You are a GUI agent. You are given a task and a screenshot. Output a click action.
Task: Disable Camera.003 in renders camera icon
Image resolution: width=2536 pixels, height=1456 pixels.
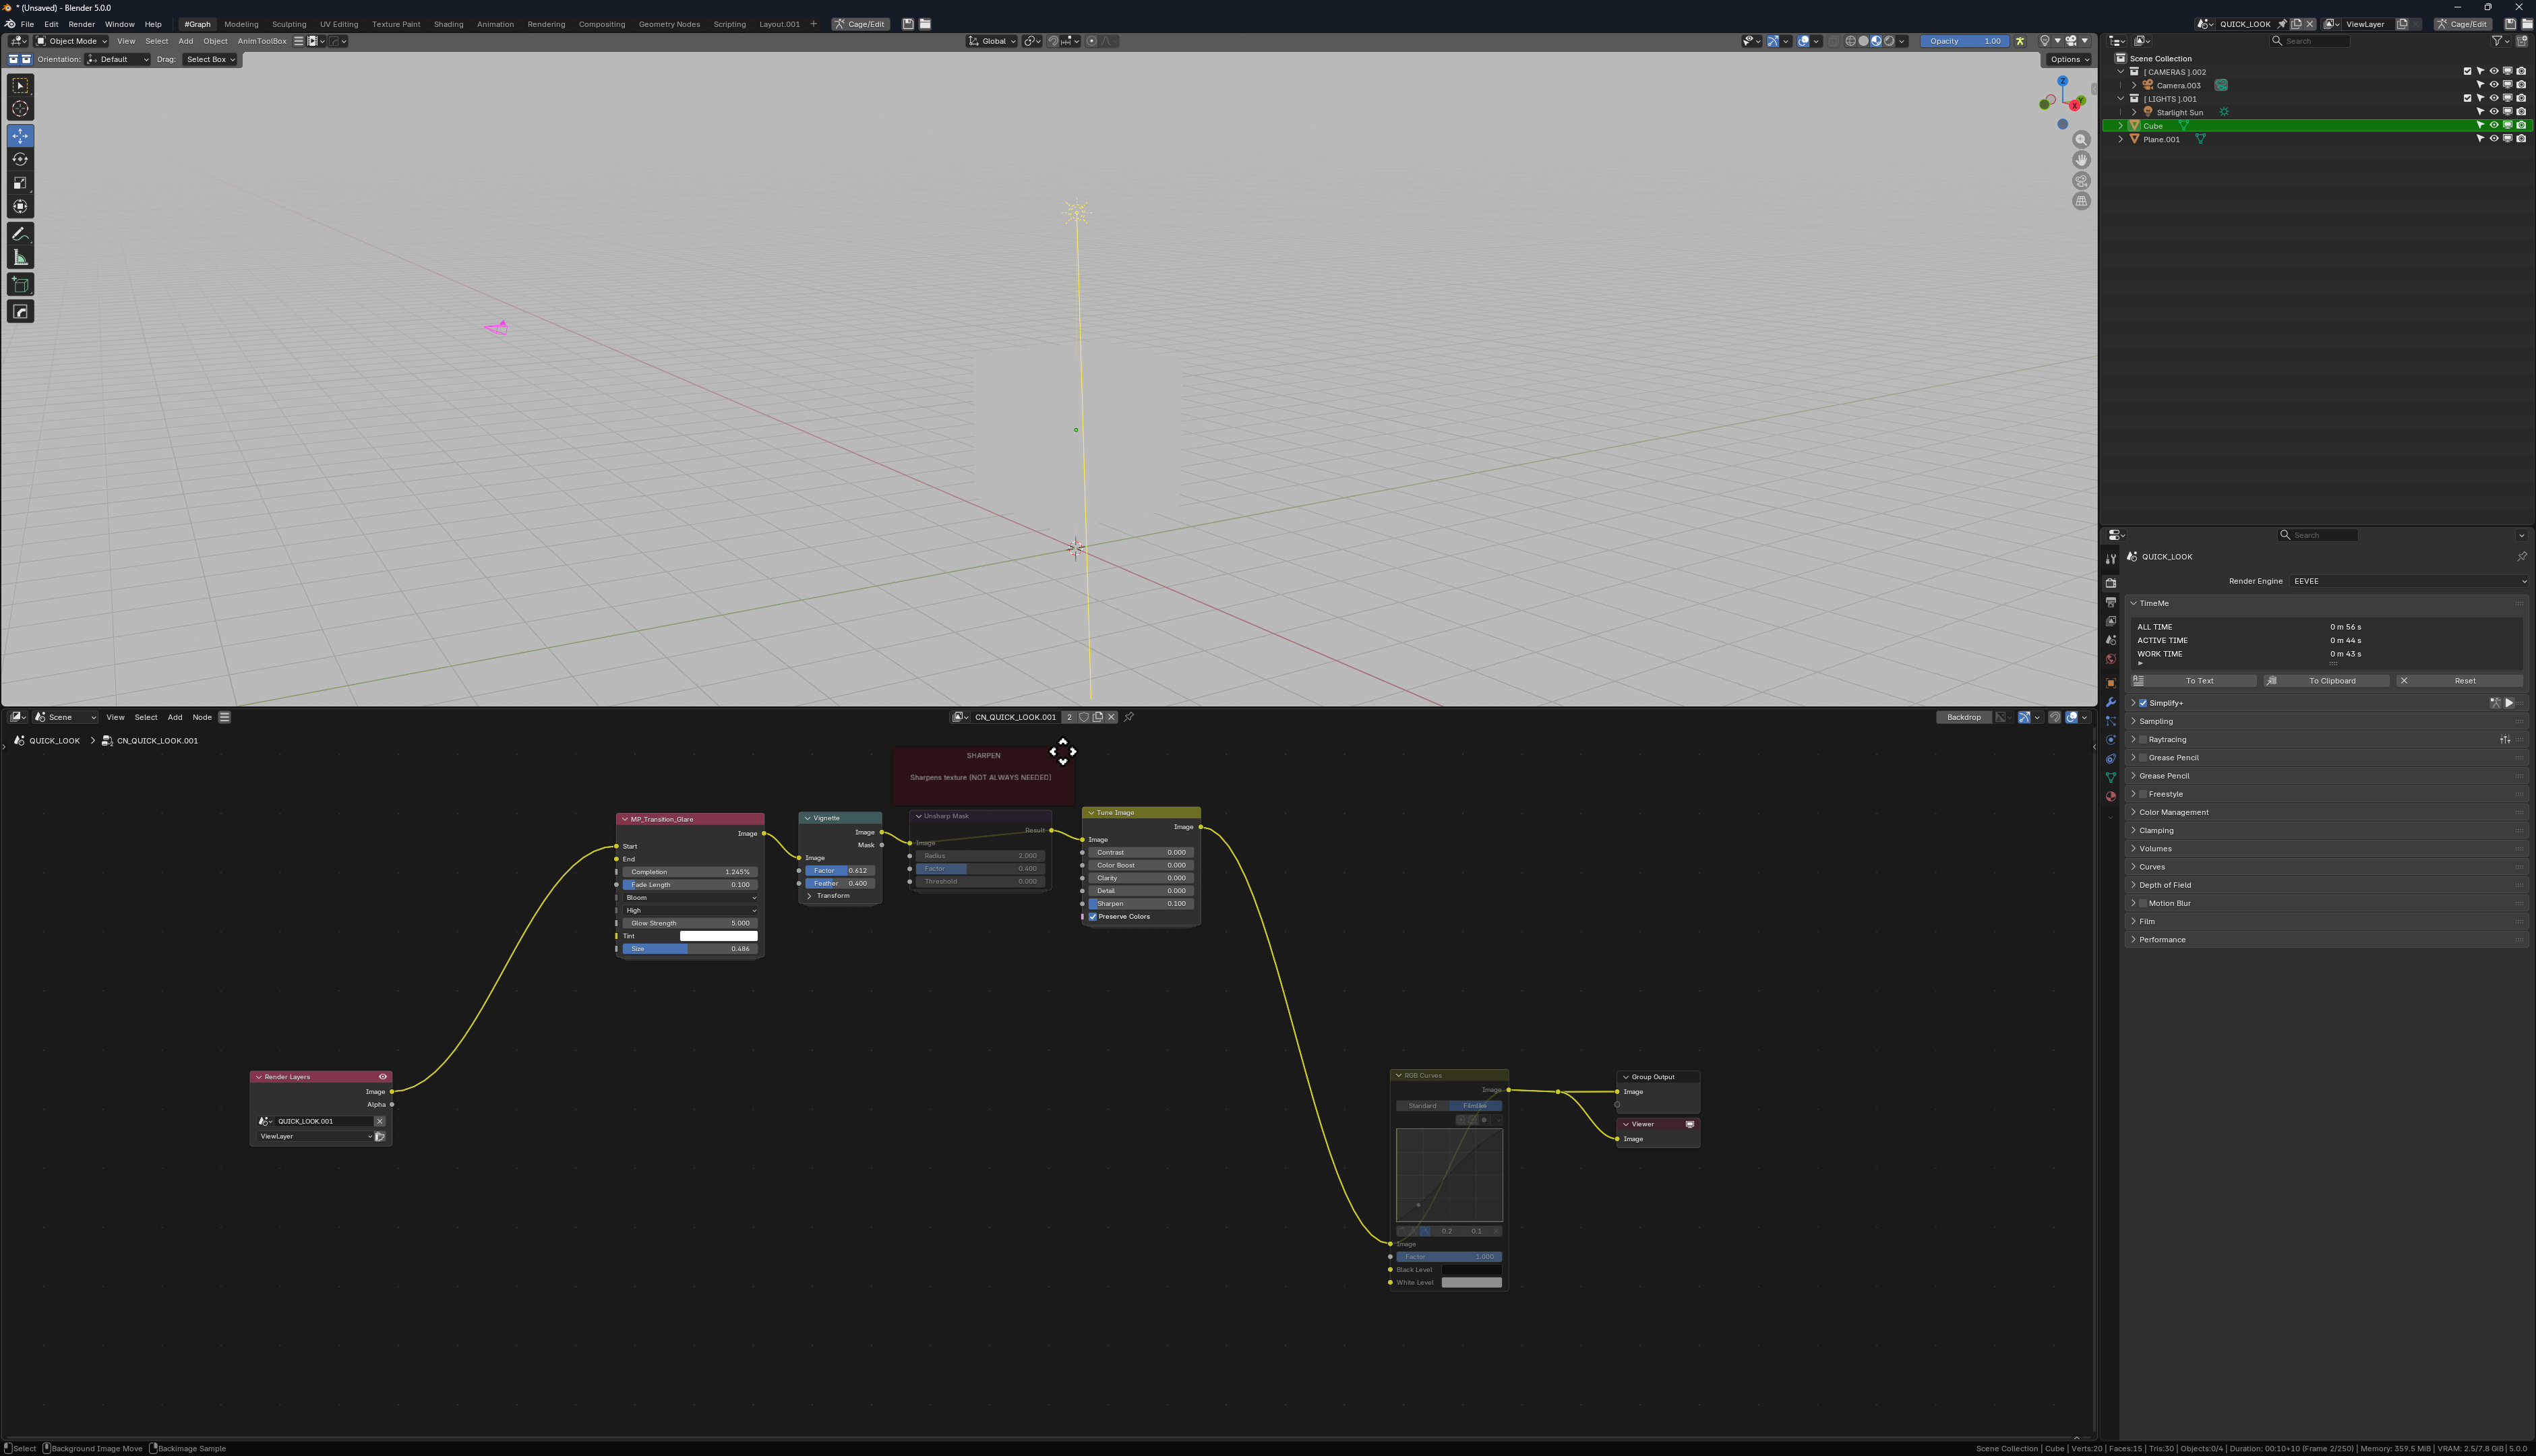pos(2520,85)
